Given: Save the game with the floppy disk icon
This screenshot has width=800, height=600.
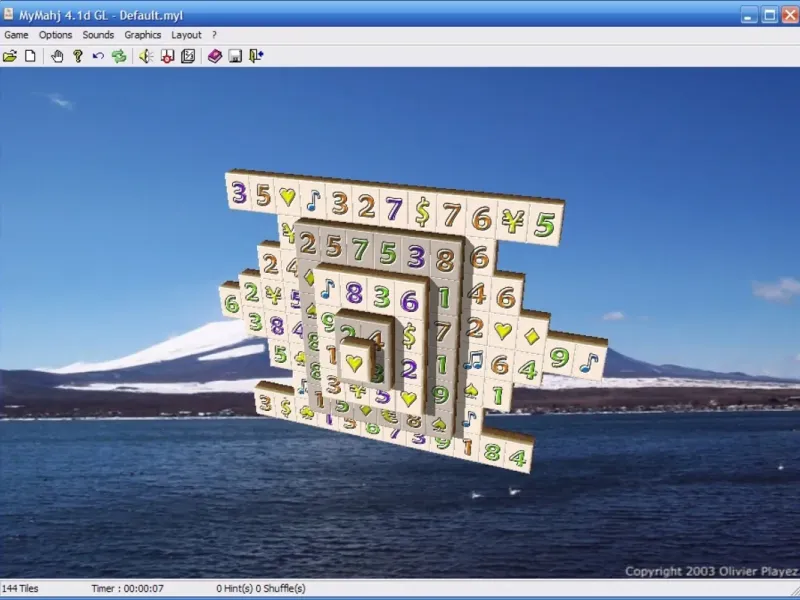Looking at the screenshot, I should click(235, 56).
